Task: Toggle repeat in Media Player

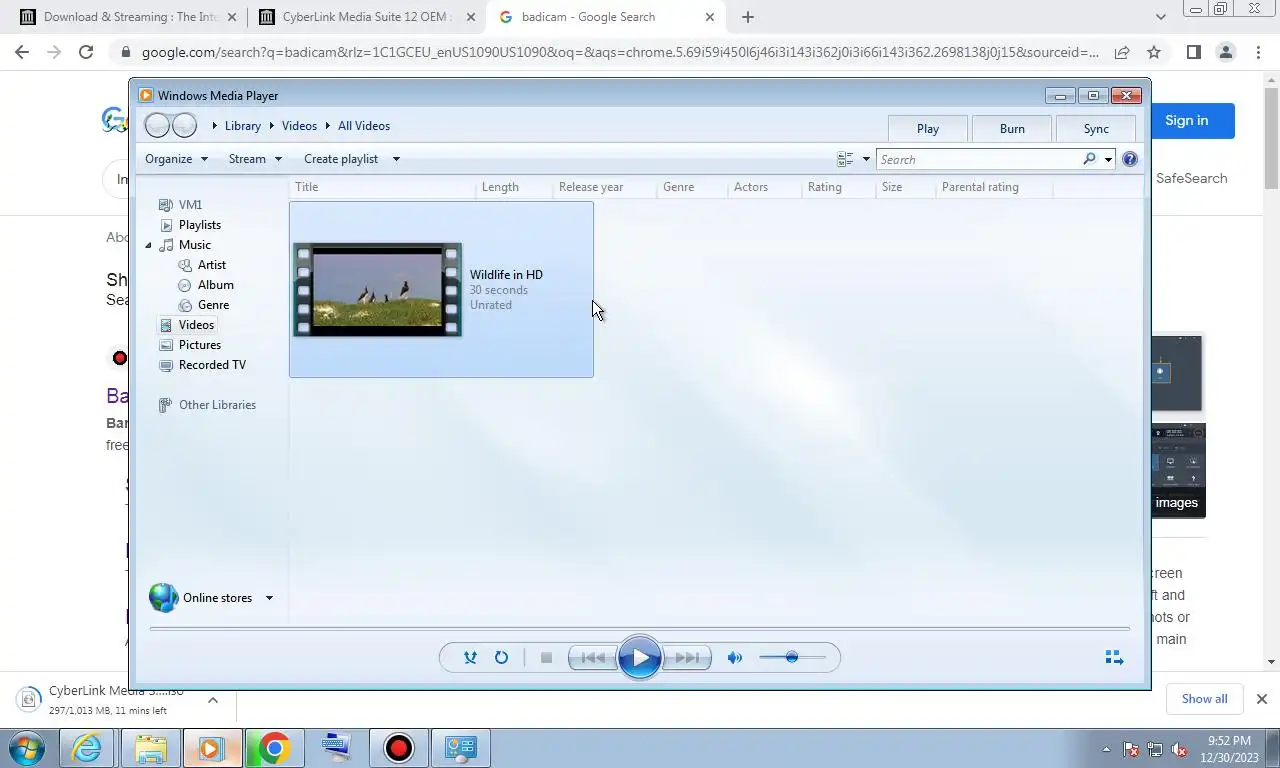Action: click(501, 658)
